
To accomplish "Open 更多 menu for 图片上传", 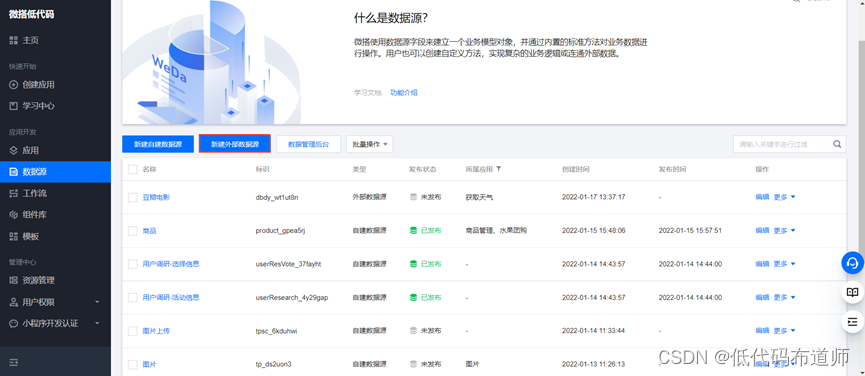I will [x=784, y=331].
